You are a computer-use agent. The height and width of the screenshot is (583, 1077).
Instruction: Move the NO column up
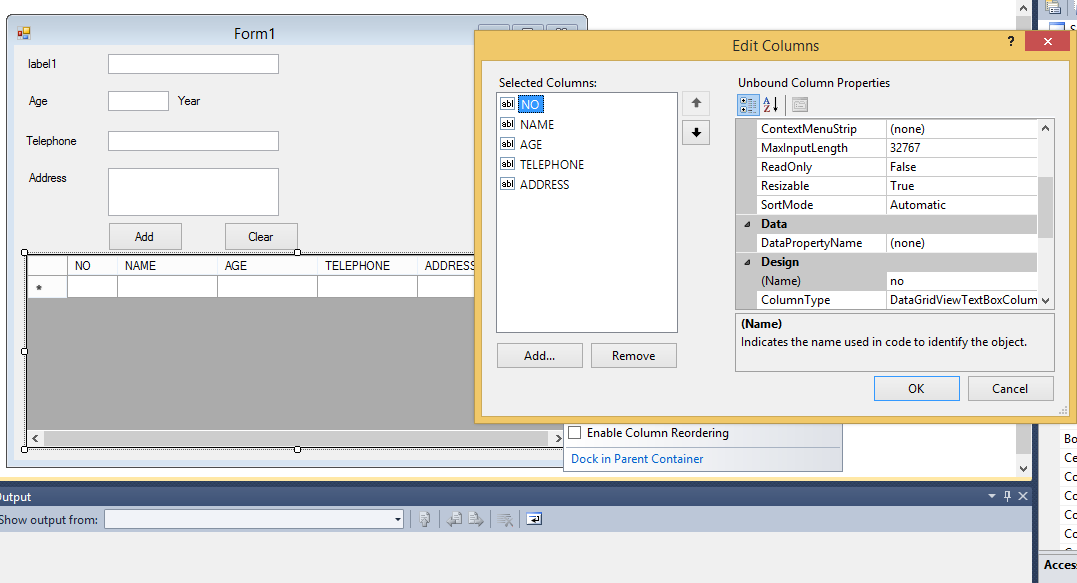pos(695,103)
